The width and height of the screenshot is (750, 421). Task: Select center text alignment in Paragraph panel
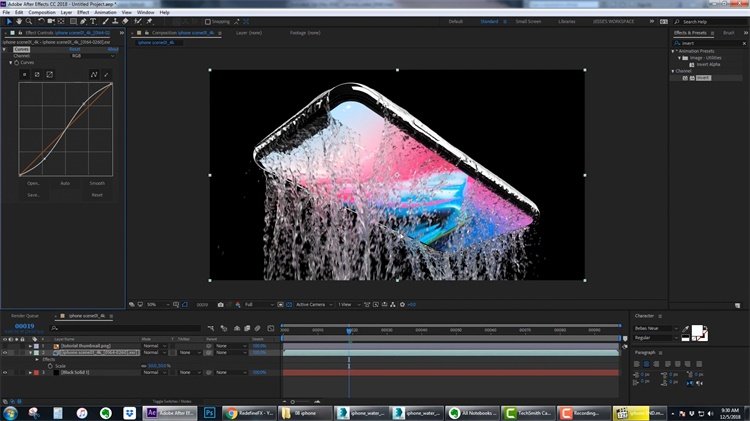pos(646,364)
